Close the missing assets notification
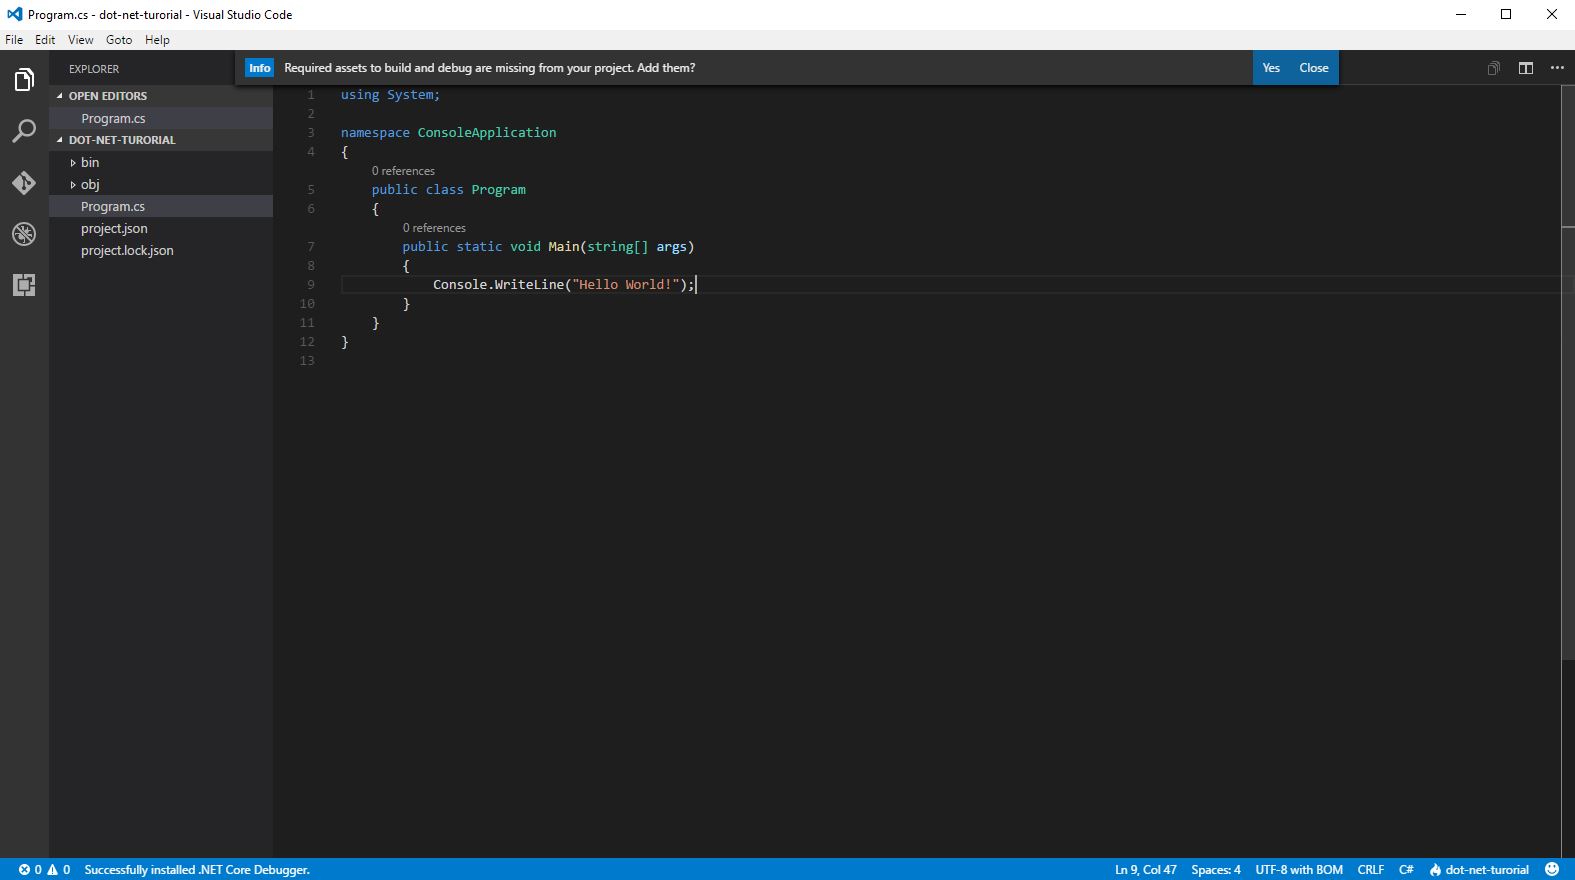Image resolution: width=1575 pixels, height=880 pixels. (1314, 68)
